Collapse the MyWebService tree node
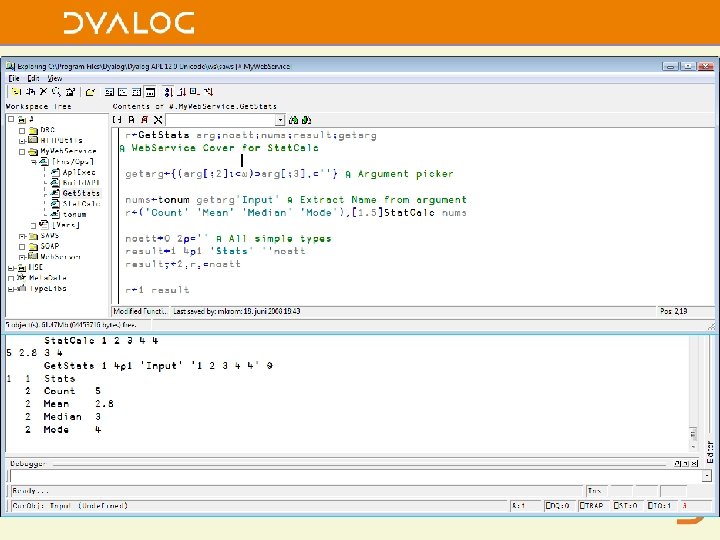 (22, 152)
